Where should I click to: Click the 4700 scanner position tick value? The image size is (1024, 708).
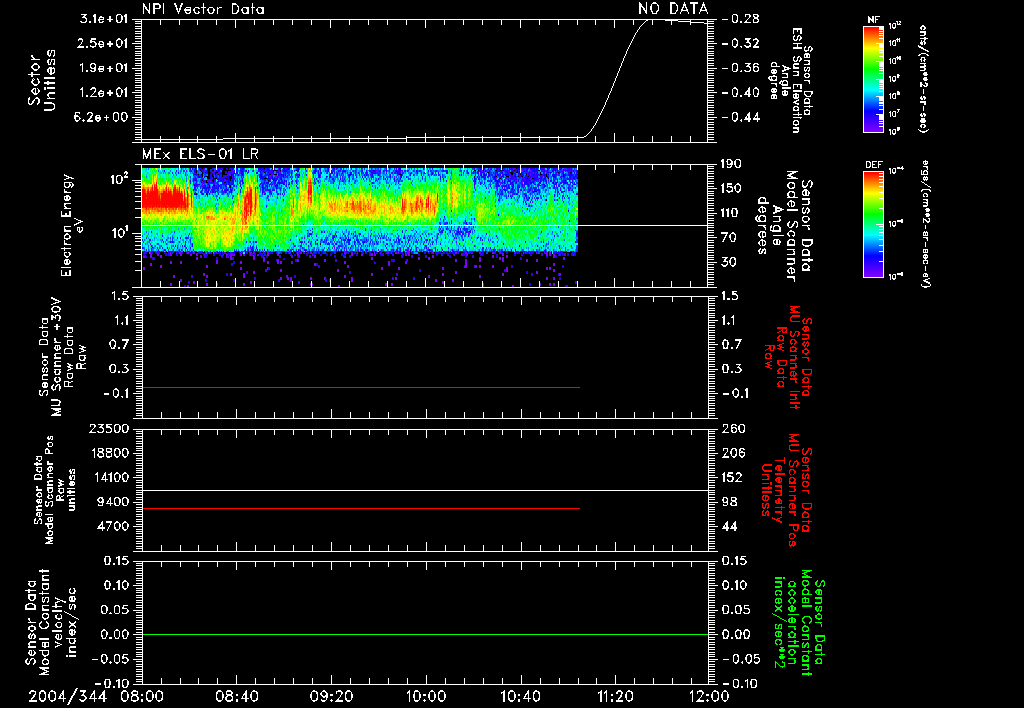112,526
